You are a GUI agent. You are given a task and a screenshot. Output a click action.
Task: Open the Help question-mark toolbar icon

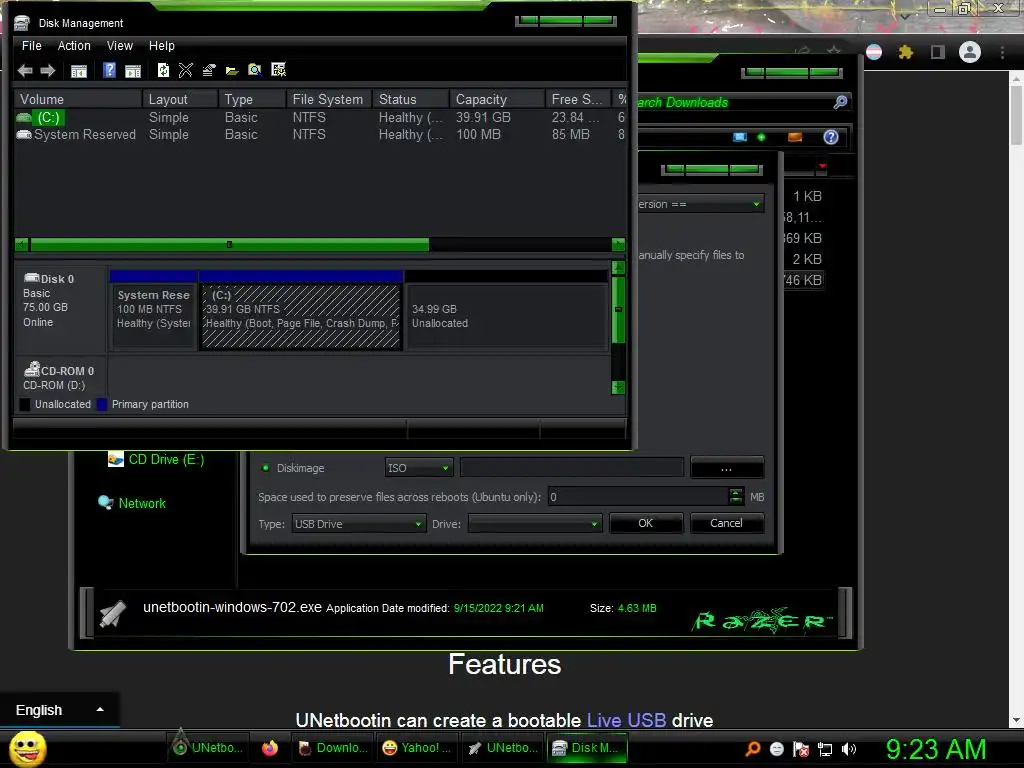click(x=109, y=70)
